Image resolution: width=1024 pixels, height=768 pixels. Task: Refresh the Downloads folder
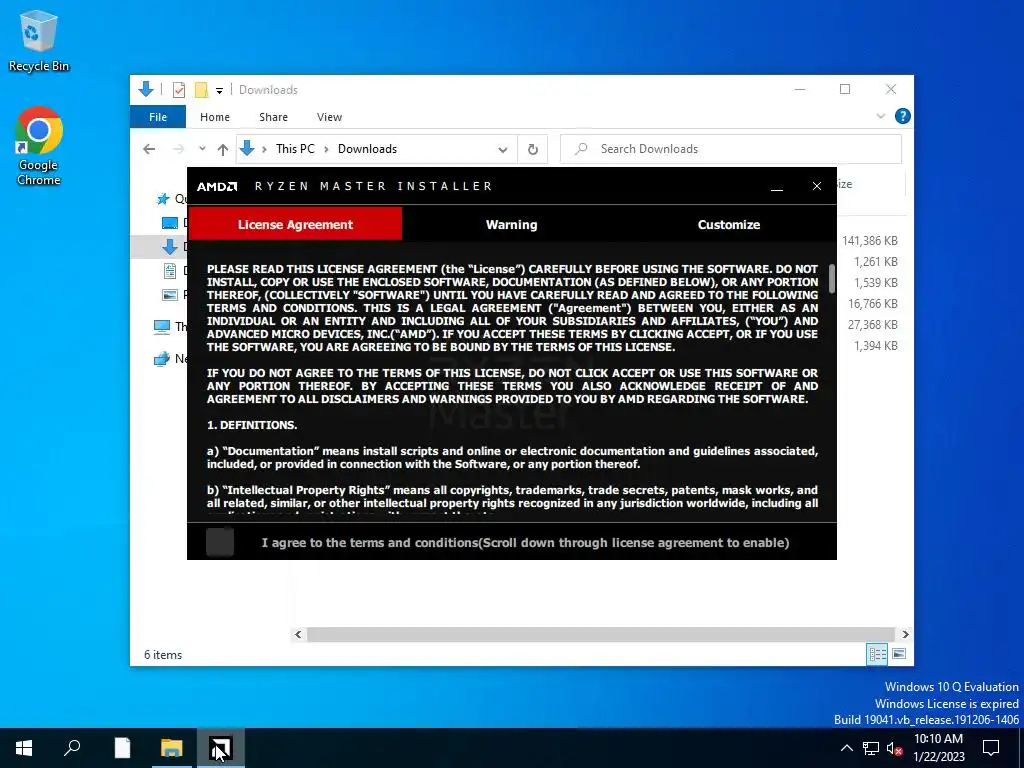[533, 150]
